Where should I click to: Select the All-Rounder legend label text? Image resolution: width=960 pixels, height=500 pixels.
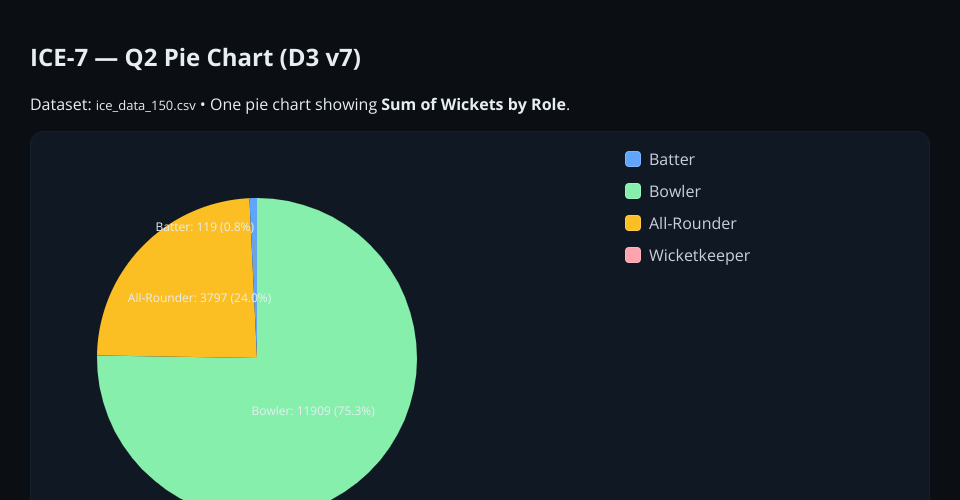pyautogui.click(x=692, y=223)
